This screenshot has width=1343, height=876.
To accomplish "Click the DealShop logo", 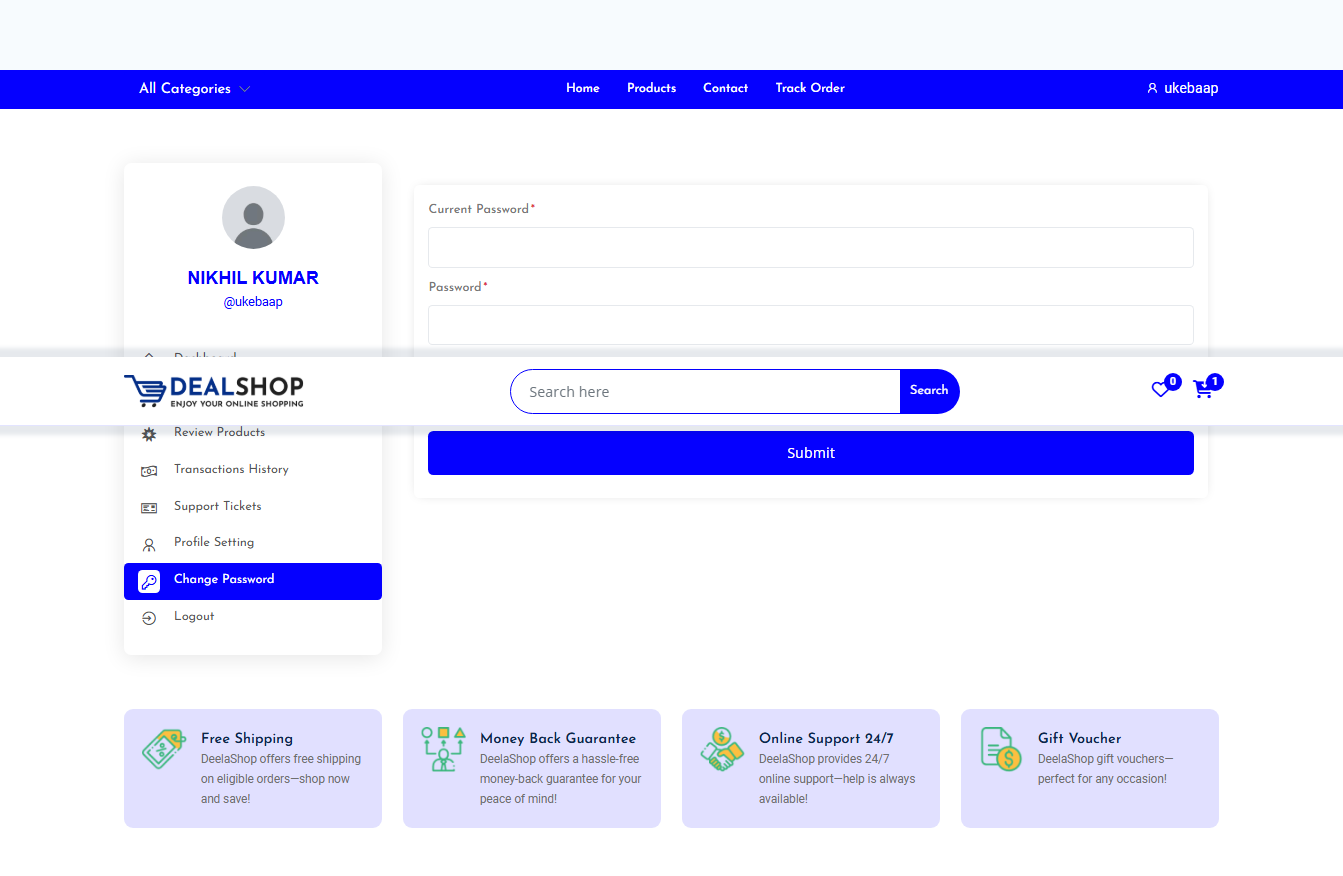I will click(213, 391).
